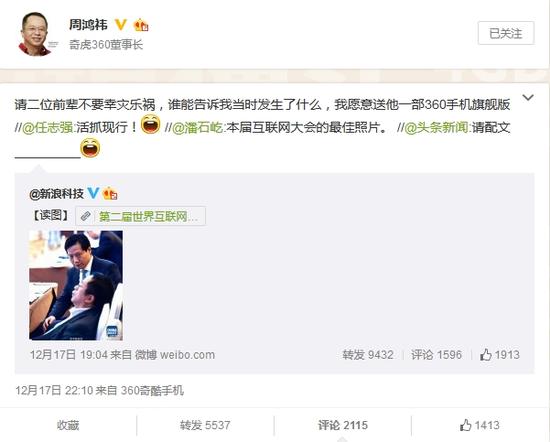Open original post 转发 9432 link
Screen dimensions: 550x442
368,355
